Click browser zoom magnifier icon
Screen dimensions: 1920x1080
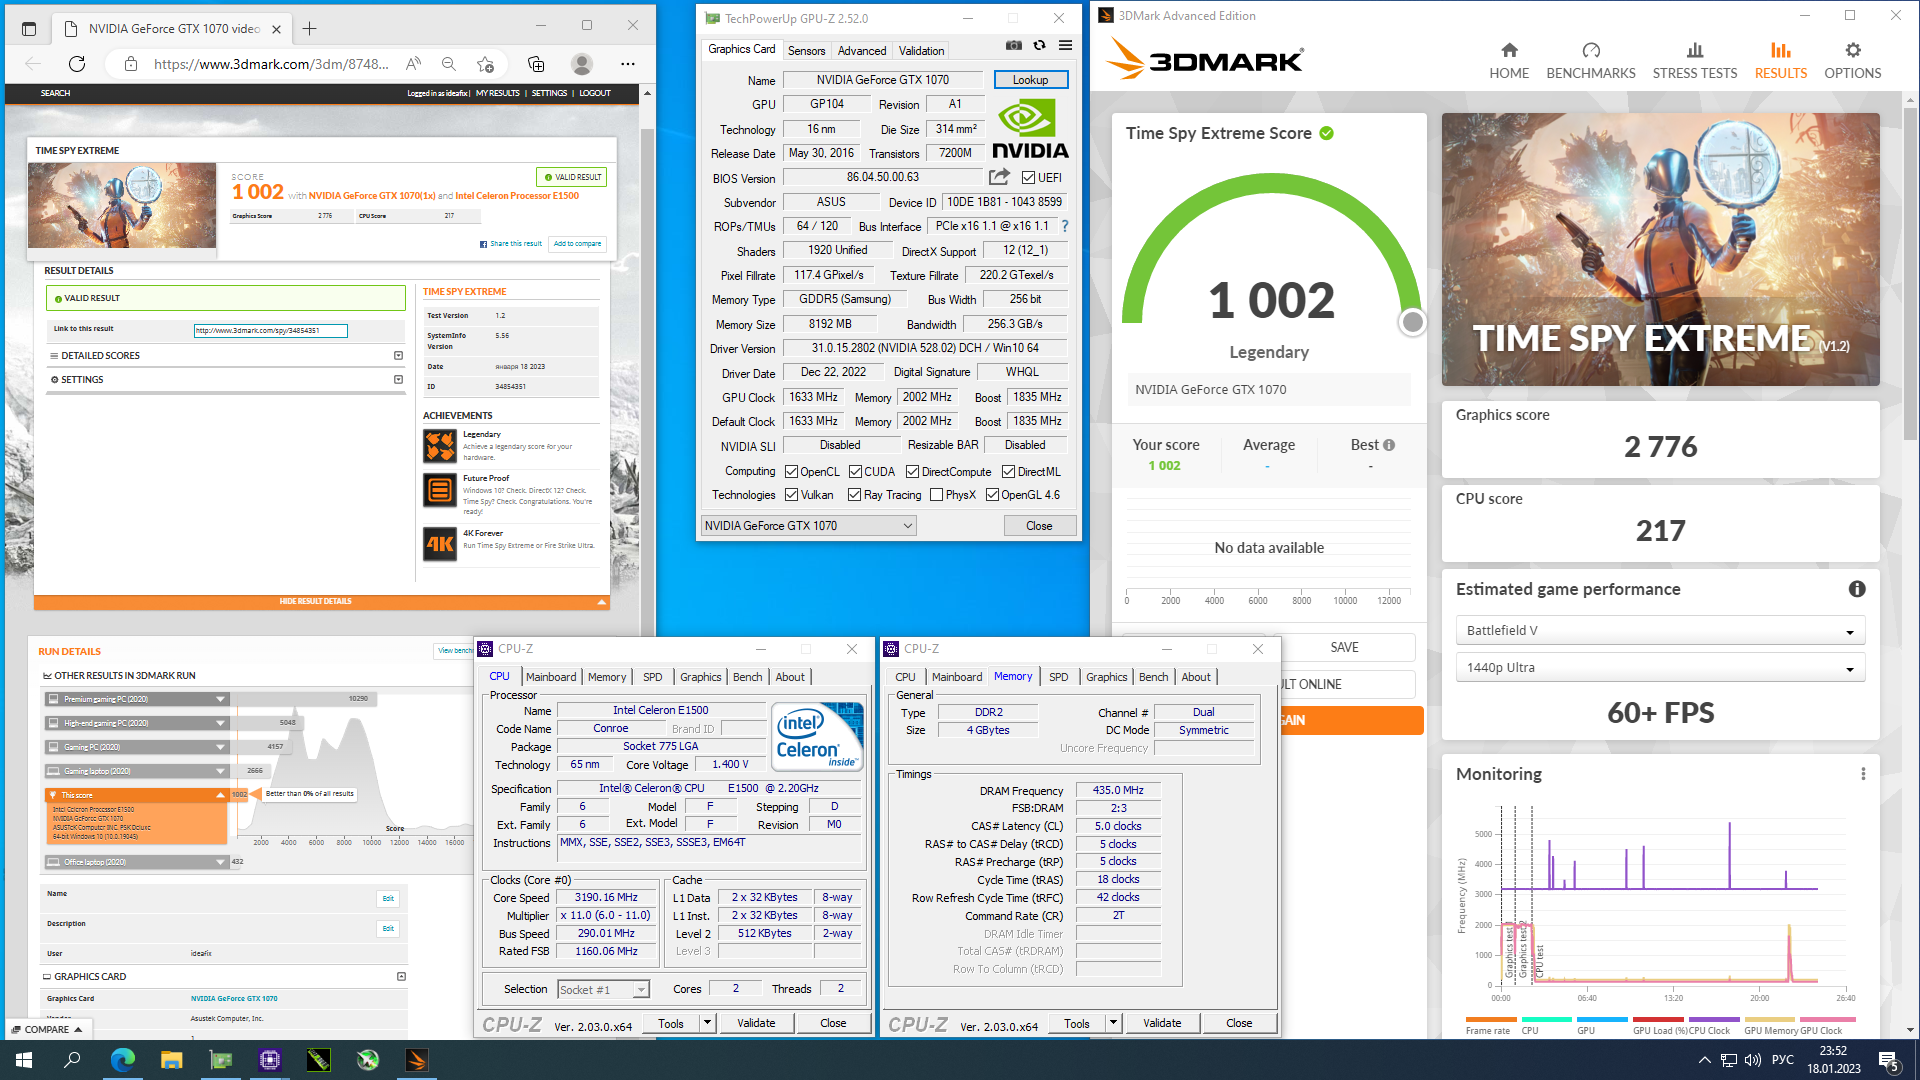coord(449,64)
